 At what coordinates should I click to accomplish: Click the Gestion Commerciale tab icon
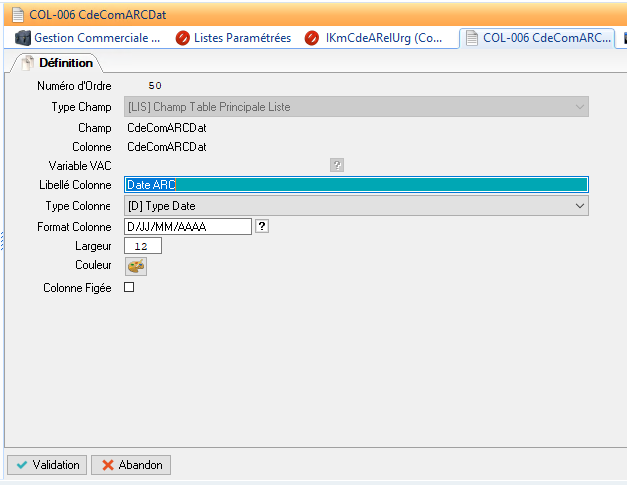(22, 38)
